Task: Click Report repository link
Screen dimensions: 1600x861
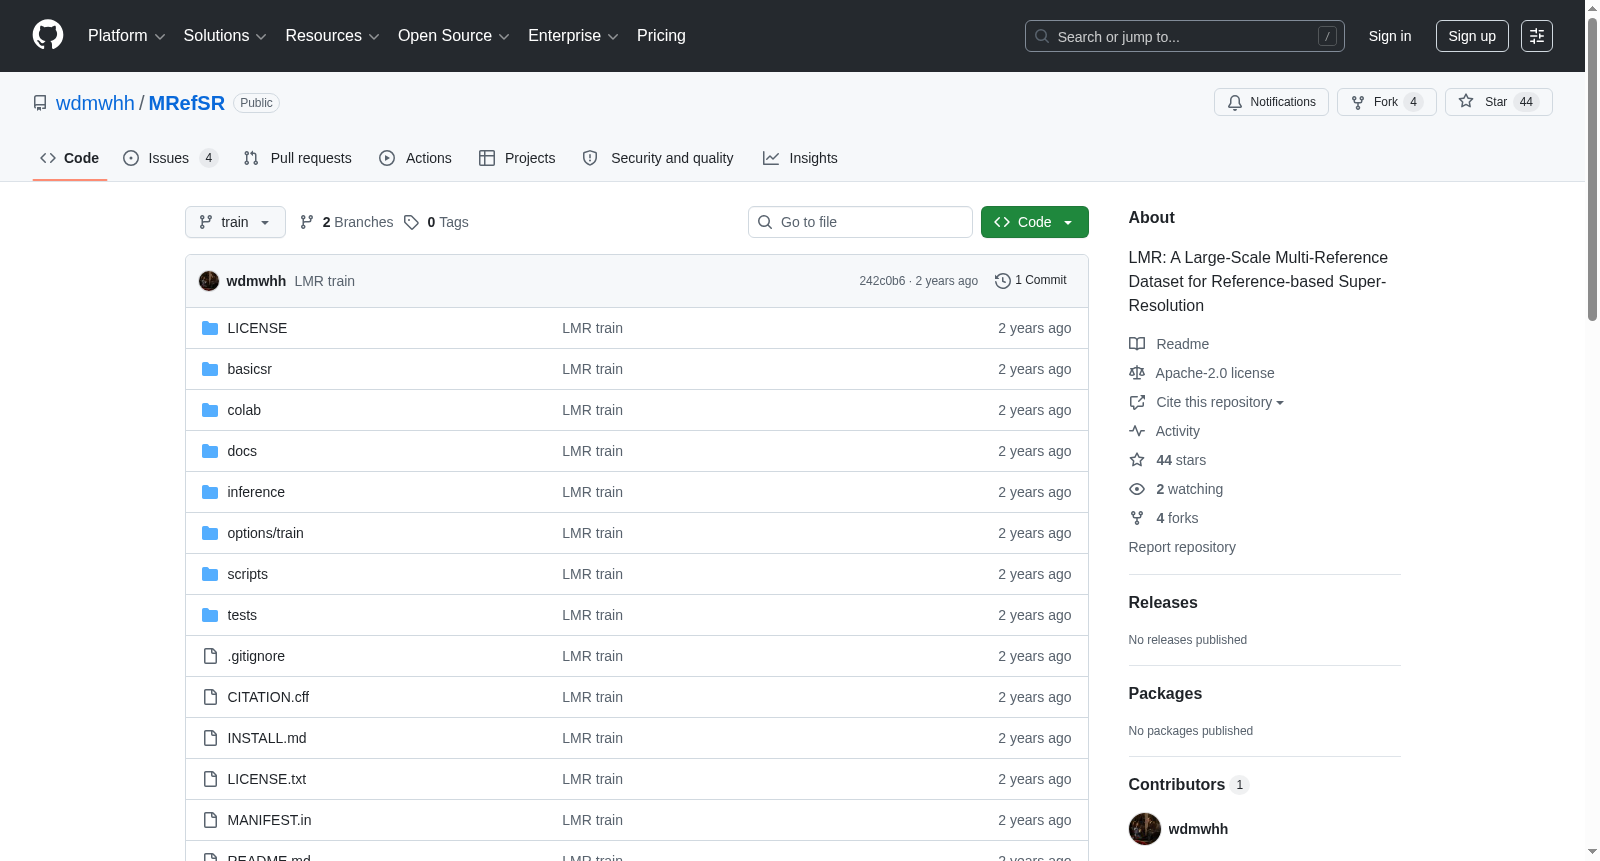Action: (1182, 547)
